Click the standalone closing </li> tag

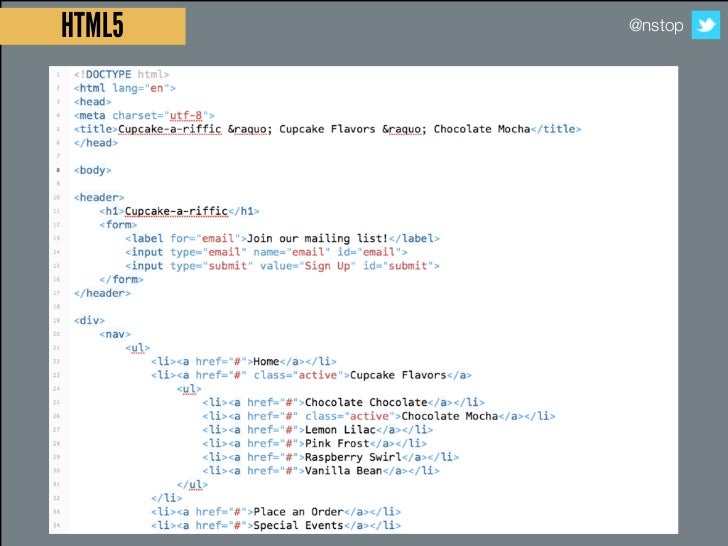click(x=166, y=498)
